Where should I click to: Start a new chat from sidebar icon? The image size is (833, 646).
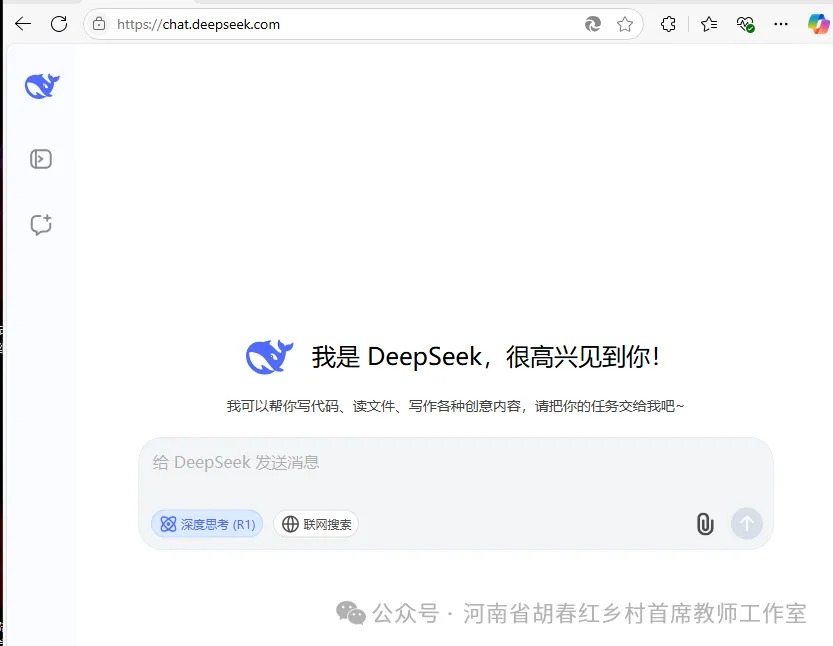41,225
